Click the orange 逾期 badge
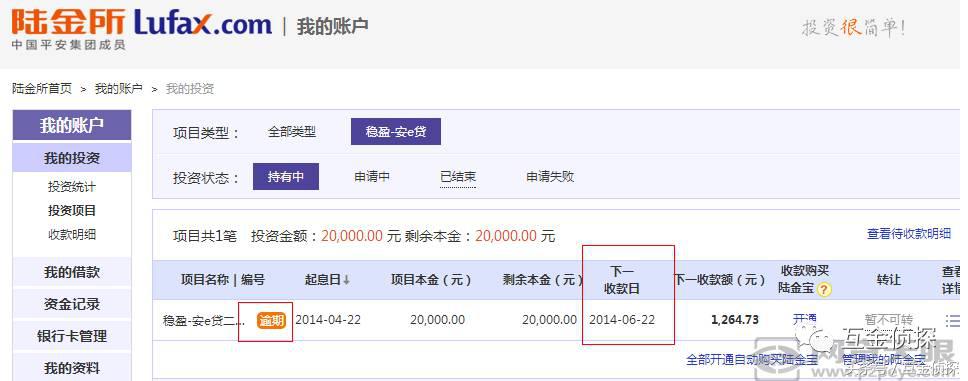Image resolution: width=968 pixels, height=381 pixels. point(272,320)
